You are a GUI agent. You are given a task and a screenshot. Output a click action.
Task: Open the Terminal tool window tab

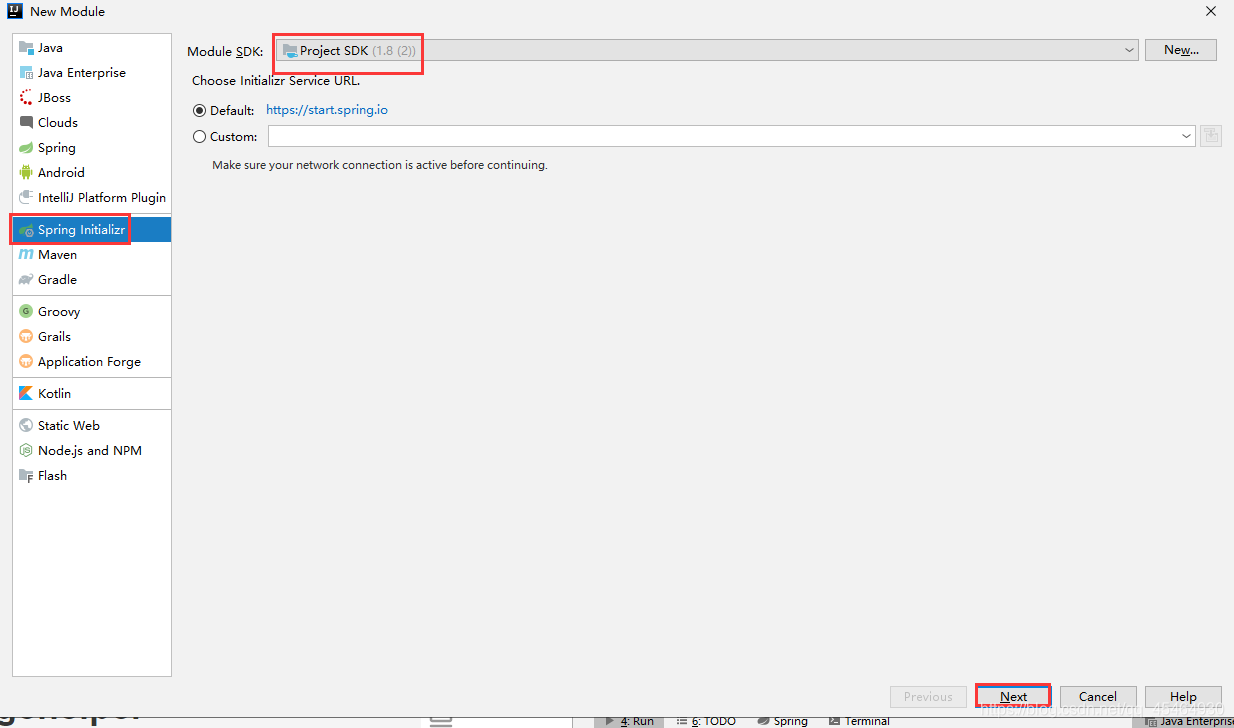[x=859, y=721]
